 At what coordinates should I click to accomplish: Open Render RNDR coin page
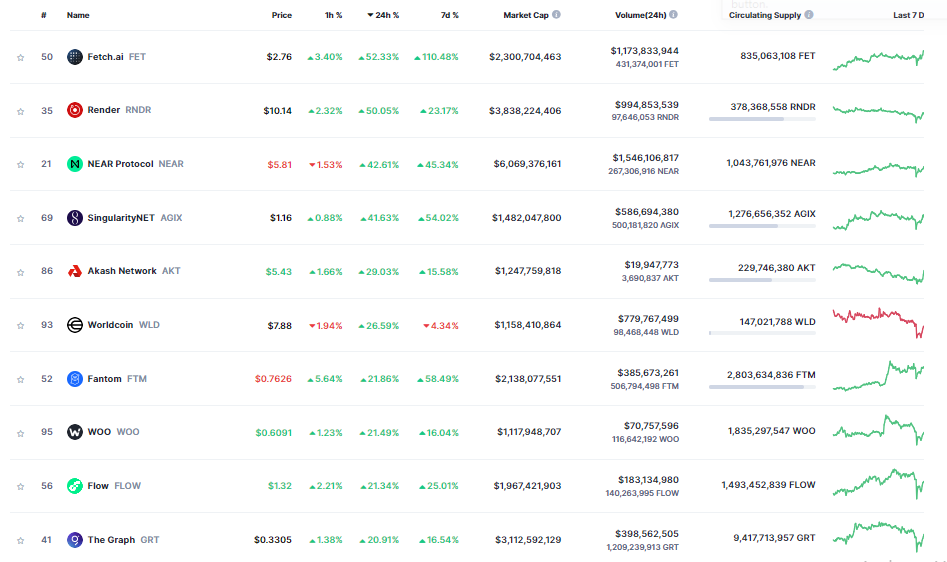[109, 110]
